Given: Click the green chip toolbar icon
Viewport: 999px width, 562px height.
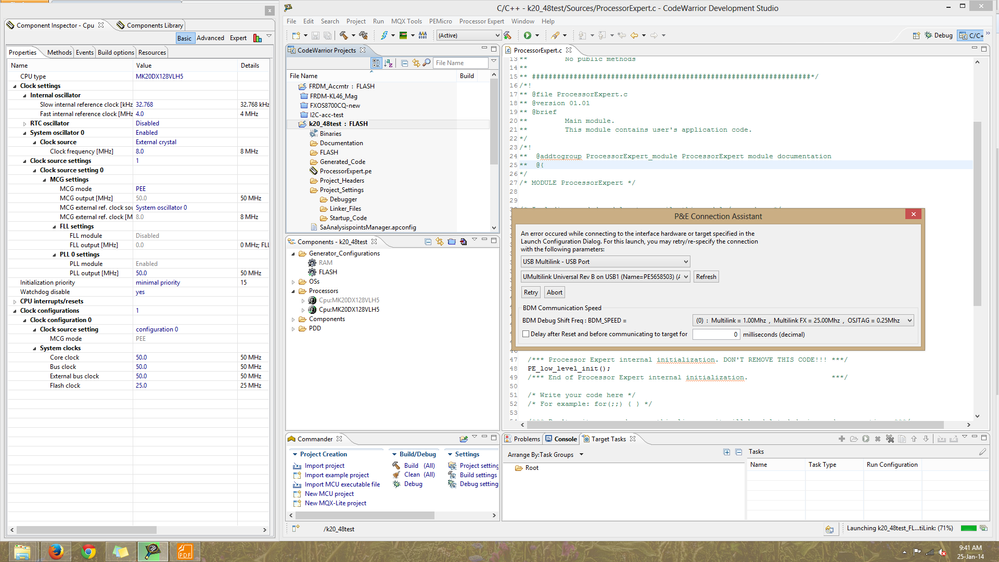Looking at the screenshot, I should (x=403, y=36).
